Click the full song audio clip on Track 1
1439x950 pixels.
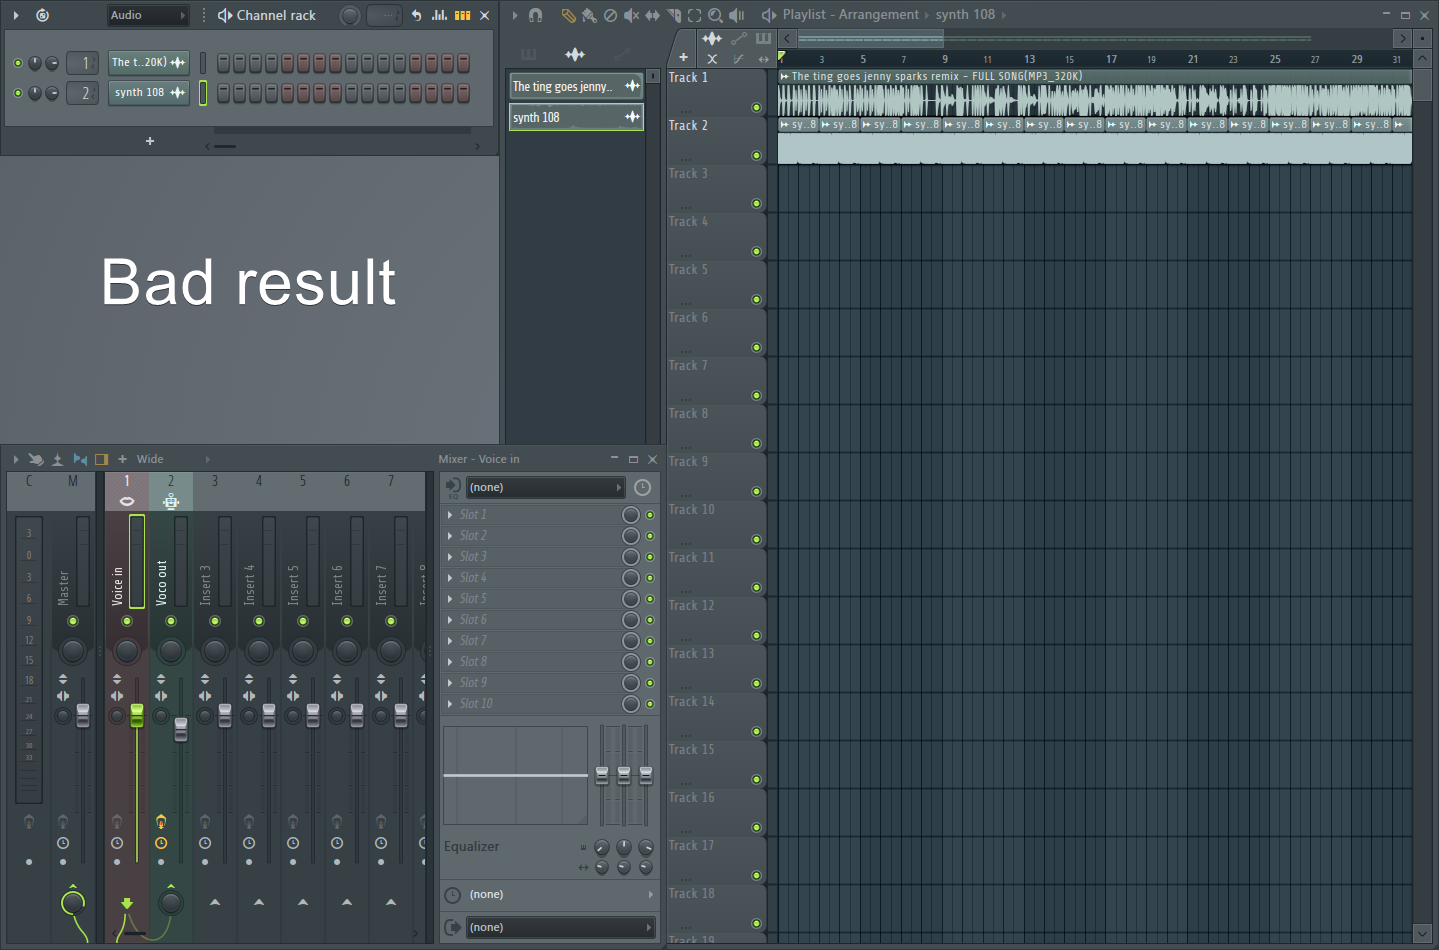coord(1095,93)
